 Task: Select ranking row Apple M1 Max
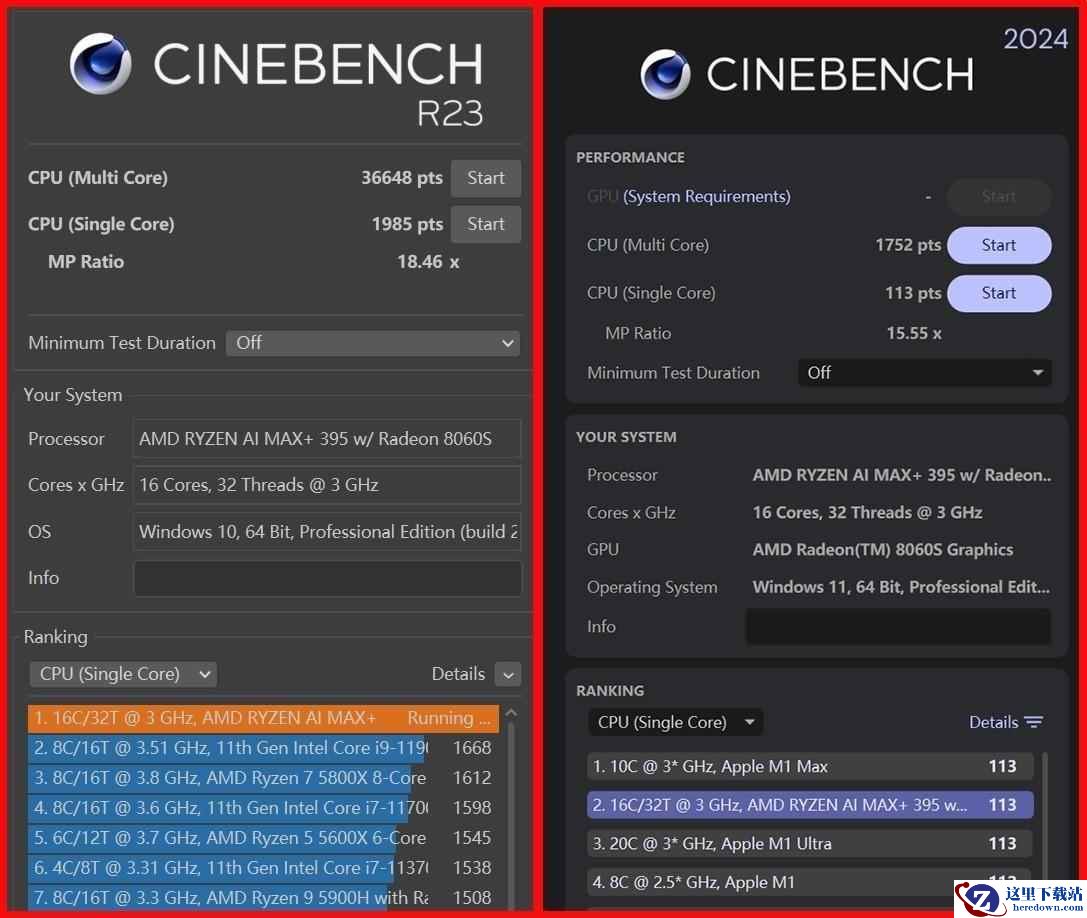point(810,767)
